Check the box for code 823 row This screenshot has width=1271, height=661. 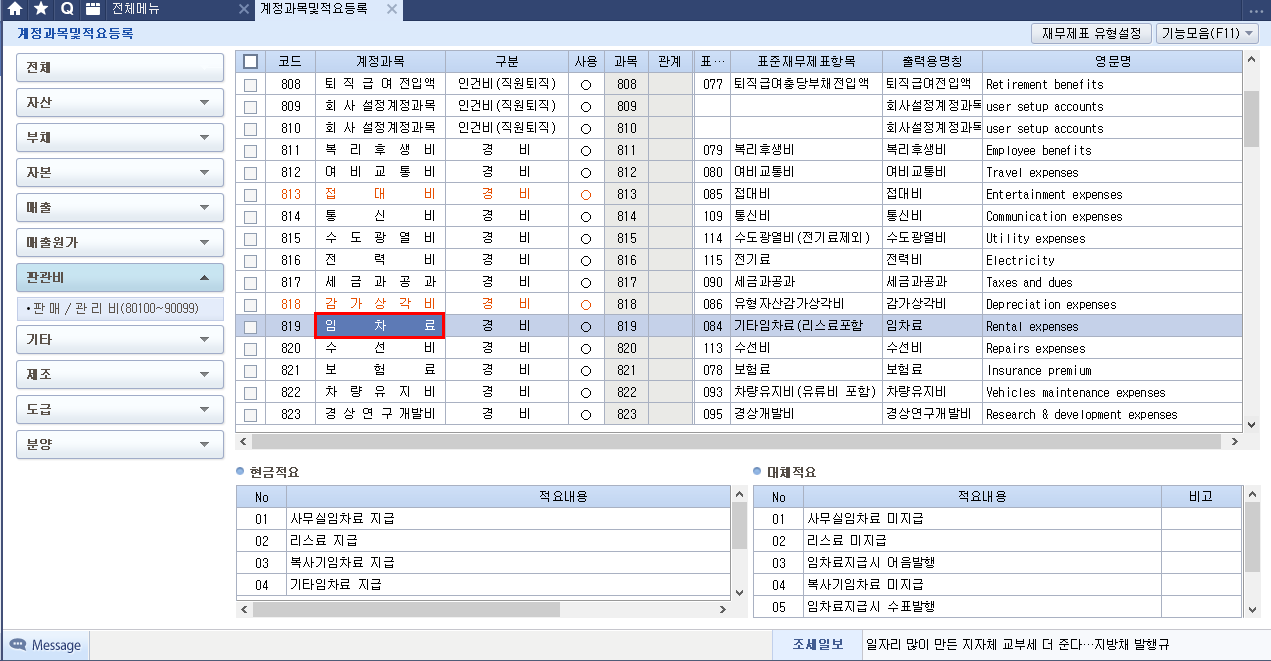click(x=250, y=415)
